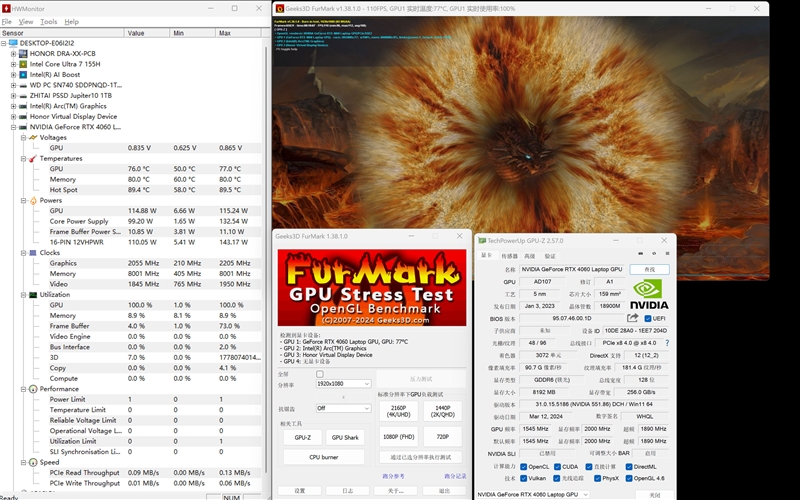Click the GPU Shark button in FurMark
The height and width of the screenshot is (500, 800).
point(345,437)
